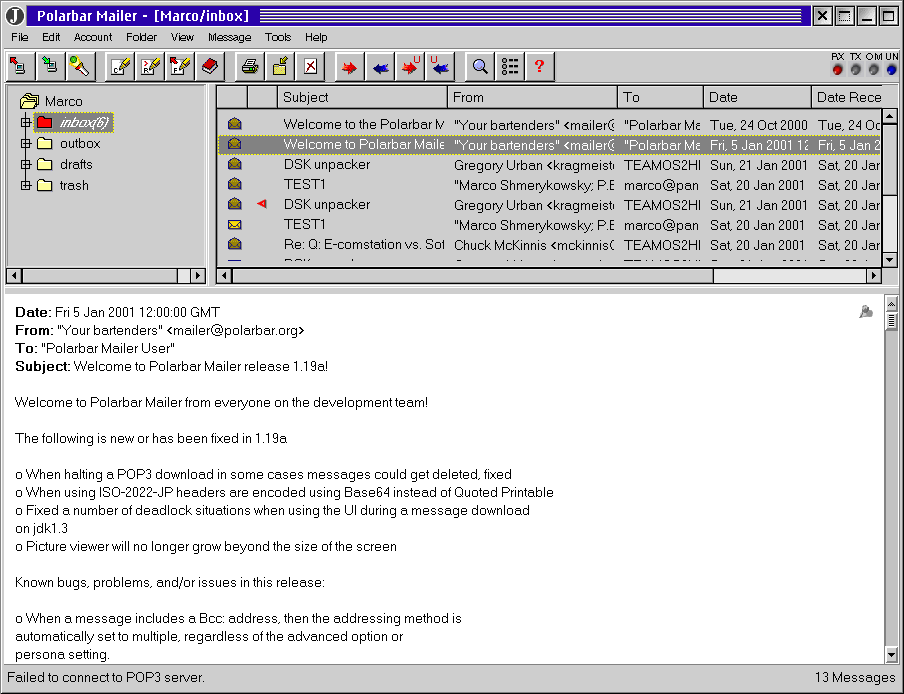The width and height of the screenshot is (904, 694).
Task: Select the 'Re: Q: E-comstation vs.' message subject
Action: coord(363,244)
